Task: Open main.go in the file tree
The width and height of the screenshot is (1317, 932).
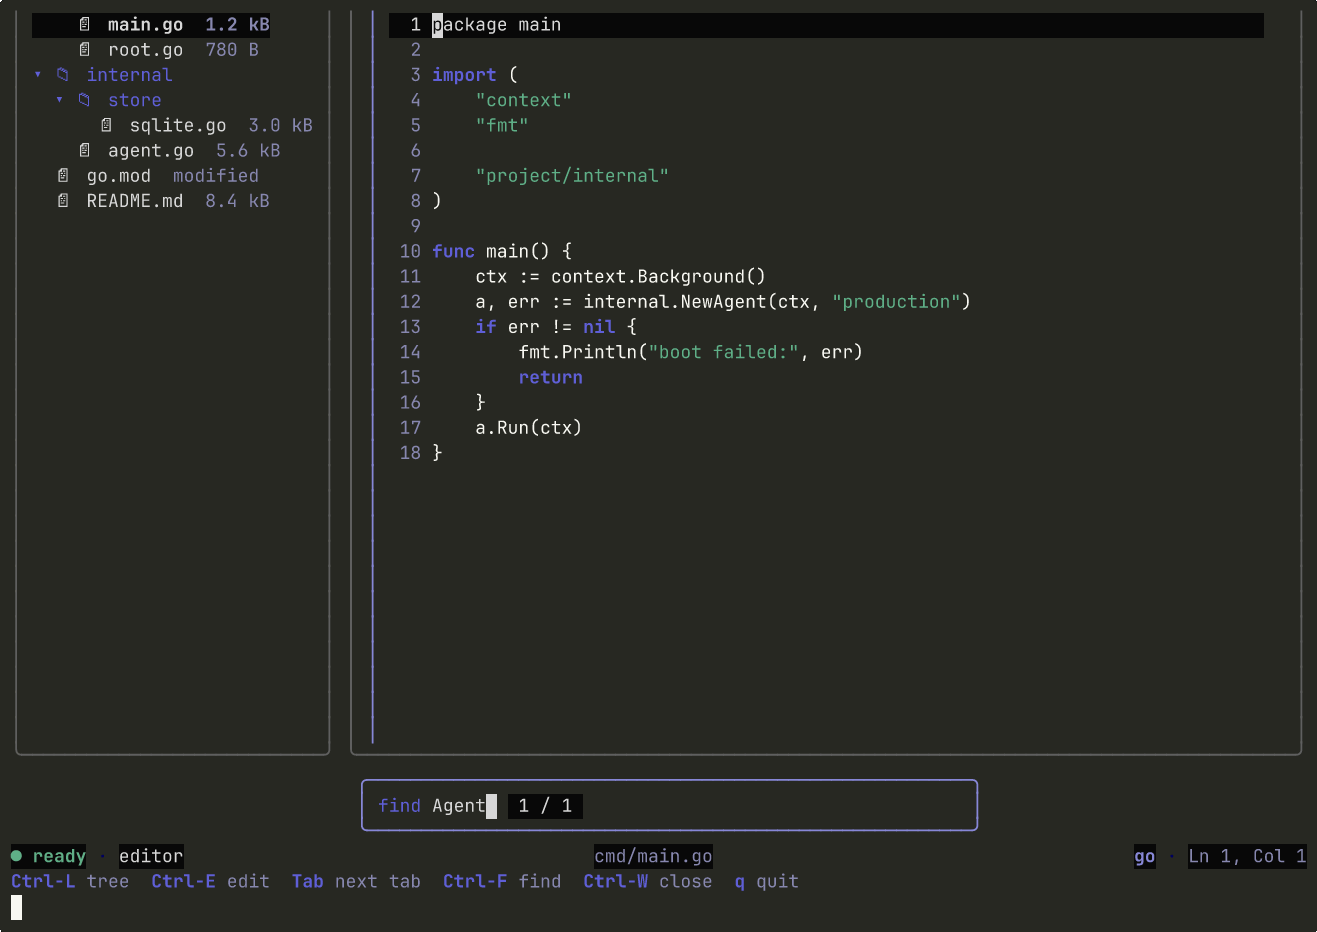Action: point(146,25)
